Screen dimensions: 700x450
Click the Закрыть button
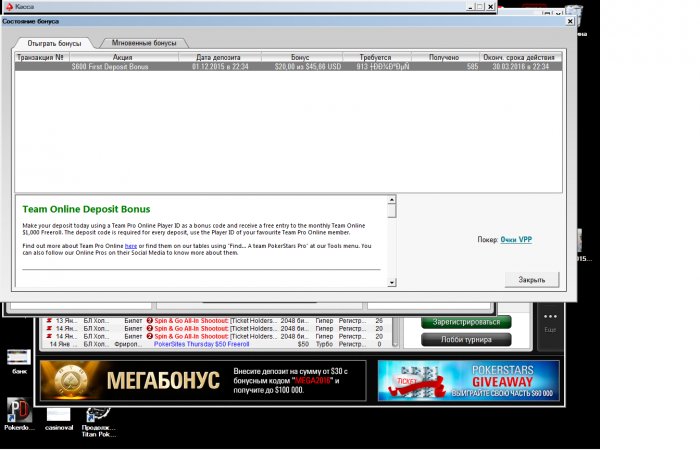[532, 280]
